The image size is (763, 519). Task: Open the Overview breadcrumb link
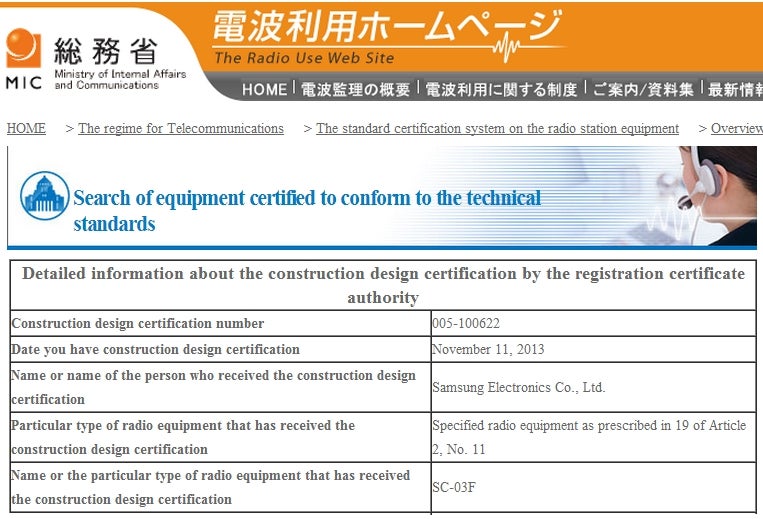[737, 128]
